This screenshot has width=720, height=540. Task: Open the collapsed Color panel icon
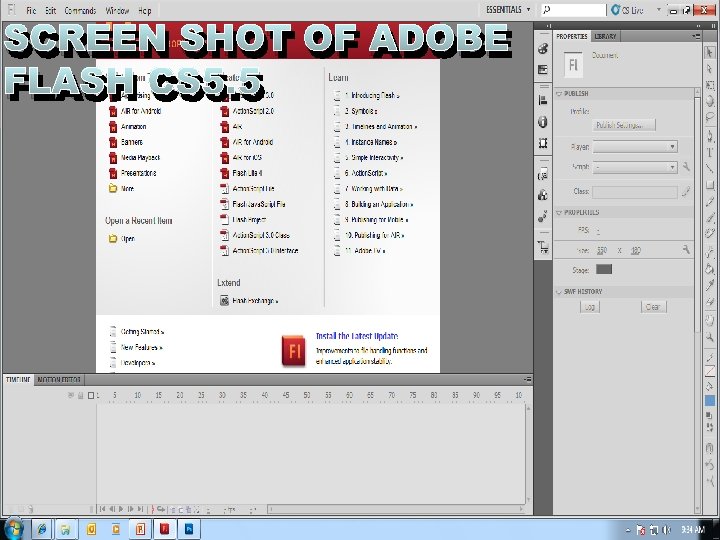pyautogui.click(x=543, y=48)
